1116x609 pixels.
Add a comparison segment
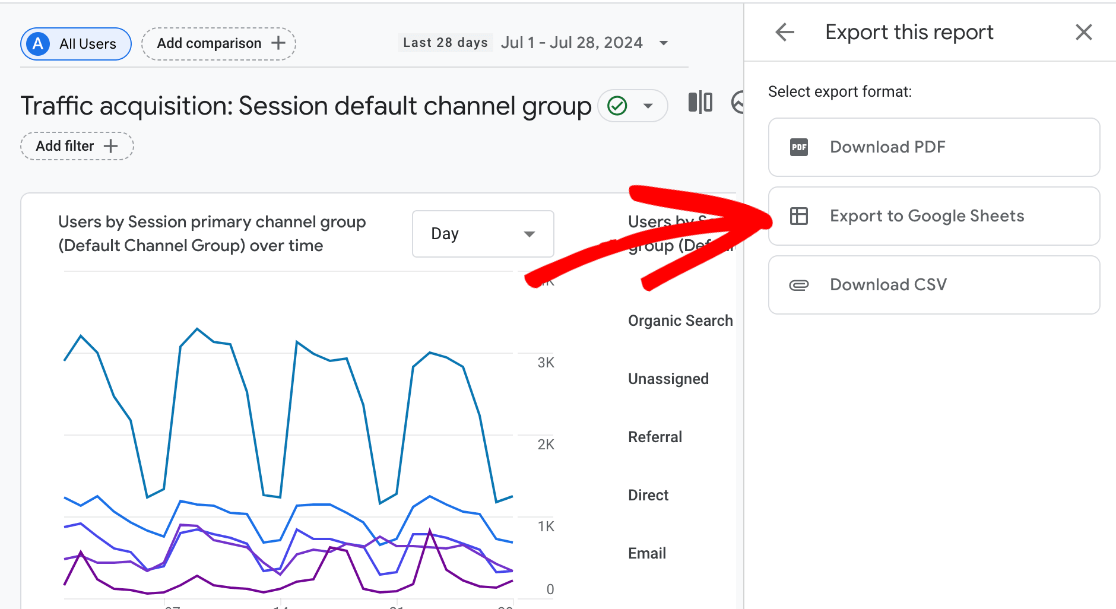click(x=218, y=43)
